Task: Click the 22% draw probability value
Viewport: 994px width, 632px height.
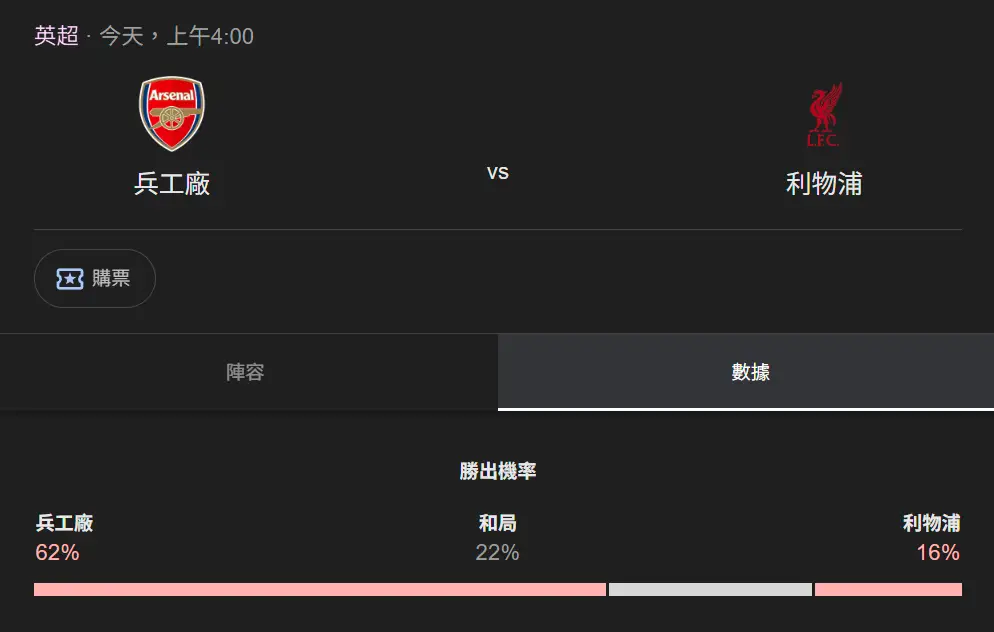Action: coord(498,552)
